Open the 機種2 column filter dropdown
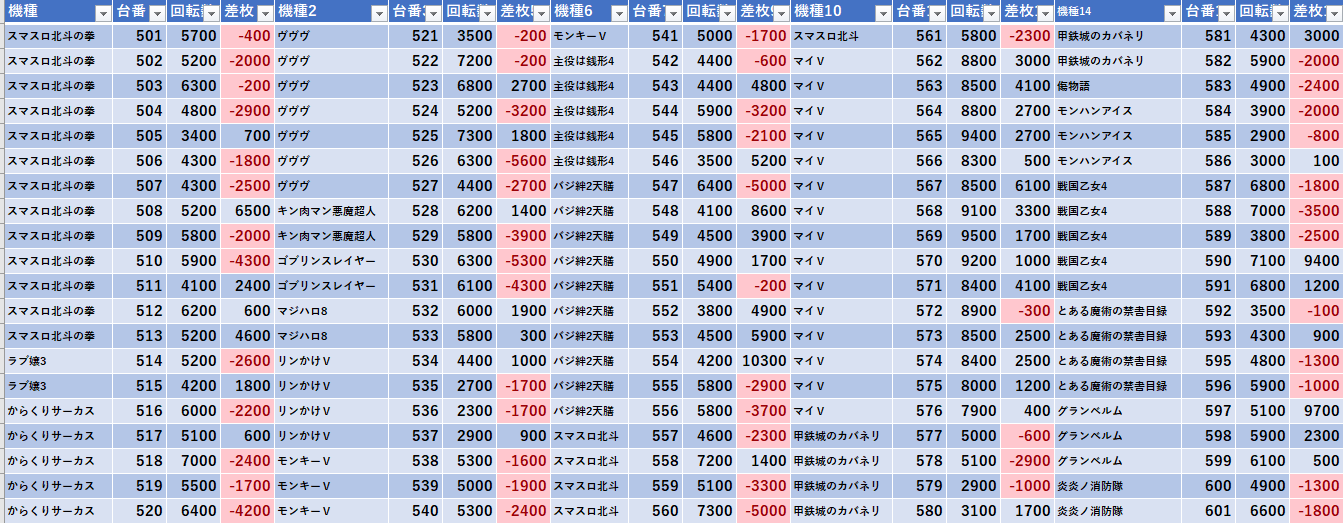 [379, 13]
